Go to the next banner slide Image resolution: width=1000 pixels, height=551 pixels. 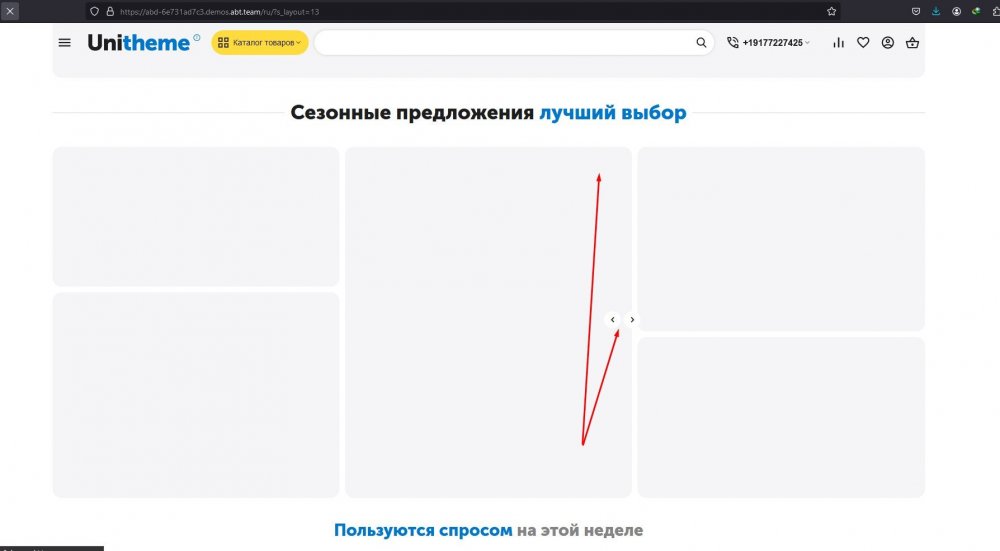click(x=632, y=320)
